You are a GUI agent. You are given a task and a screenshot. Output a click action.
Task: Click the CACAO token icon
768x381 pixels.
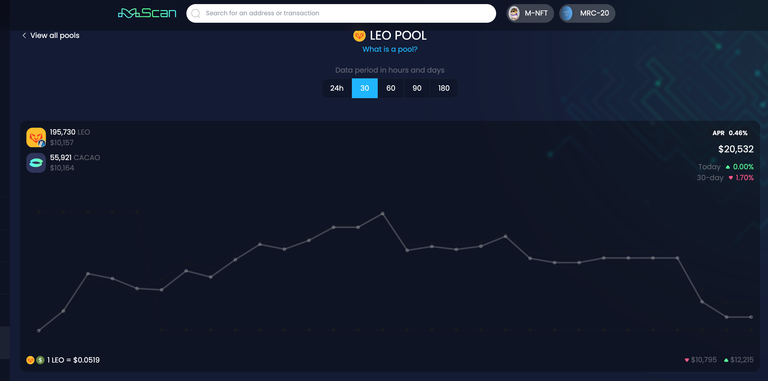point(36,163)
